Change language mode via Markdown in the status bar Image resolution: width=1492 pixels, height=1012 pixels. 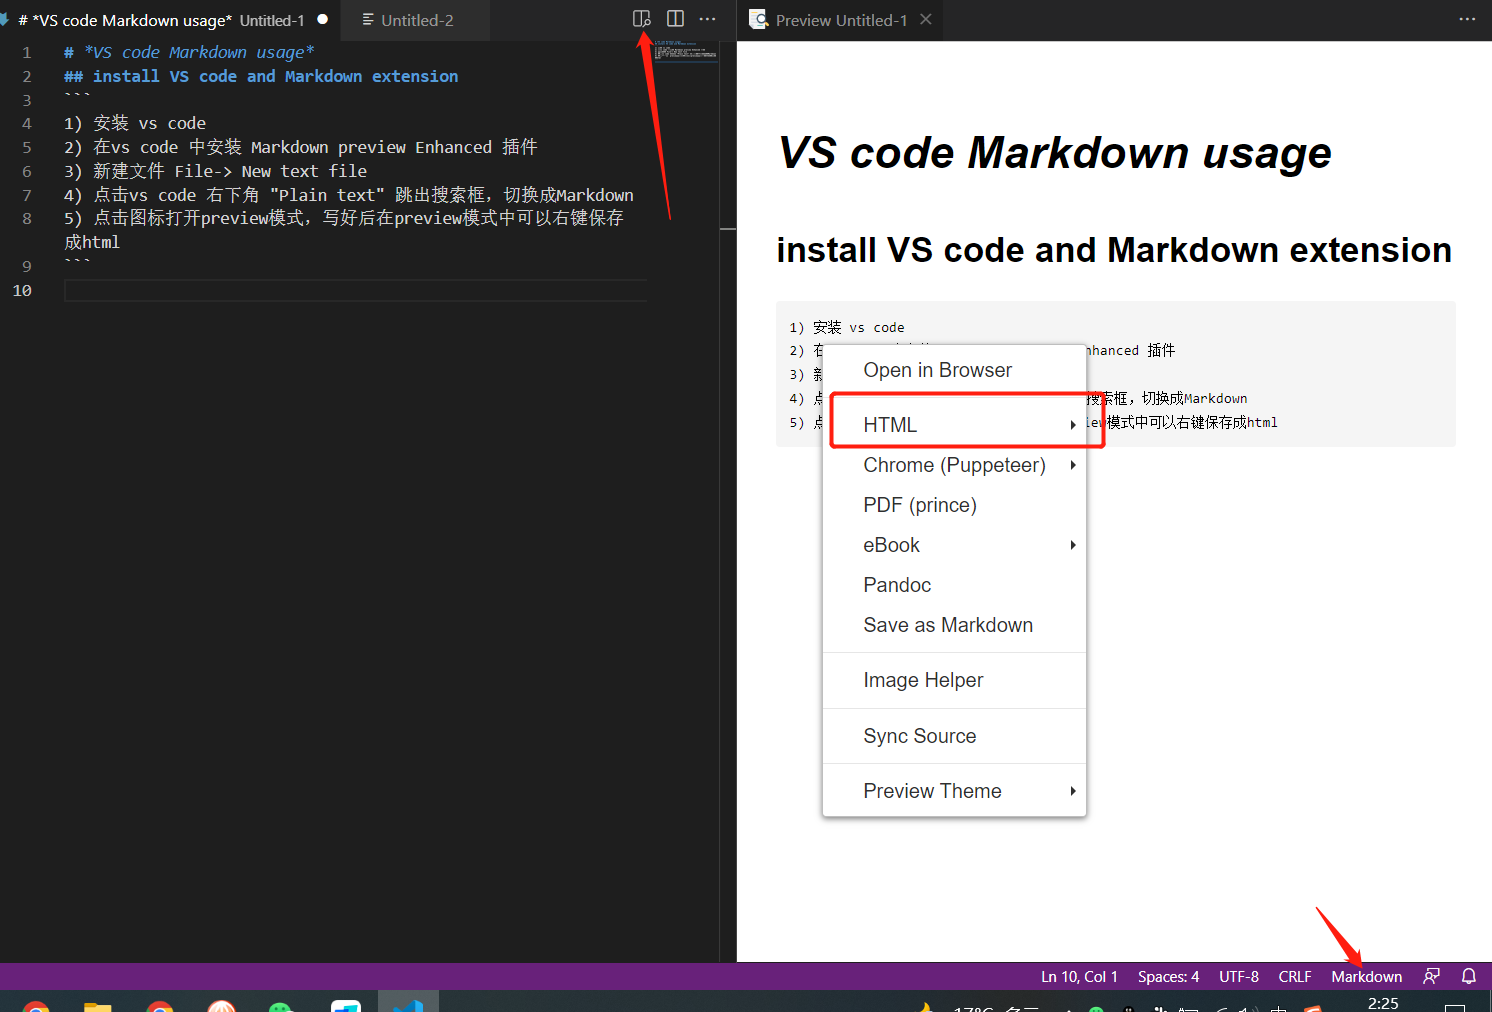(x=1366, y=976)
